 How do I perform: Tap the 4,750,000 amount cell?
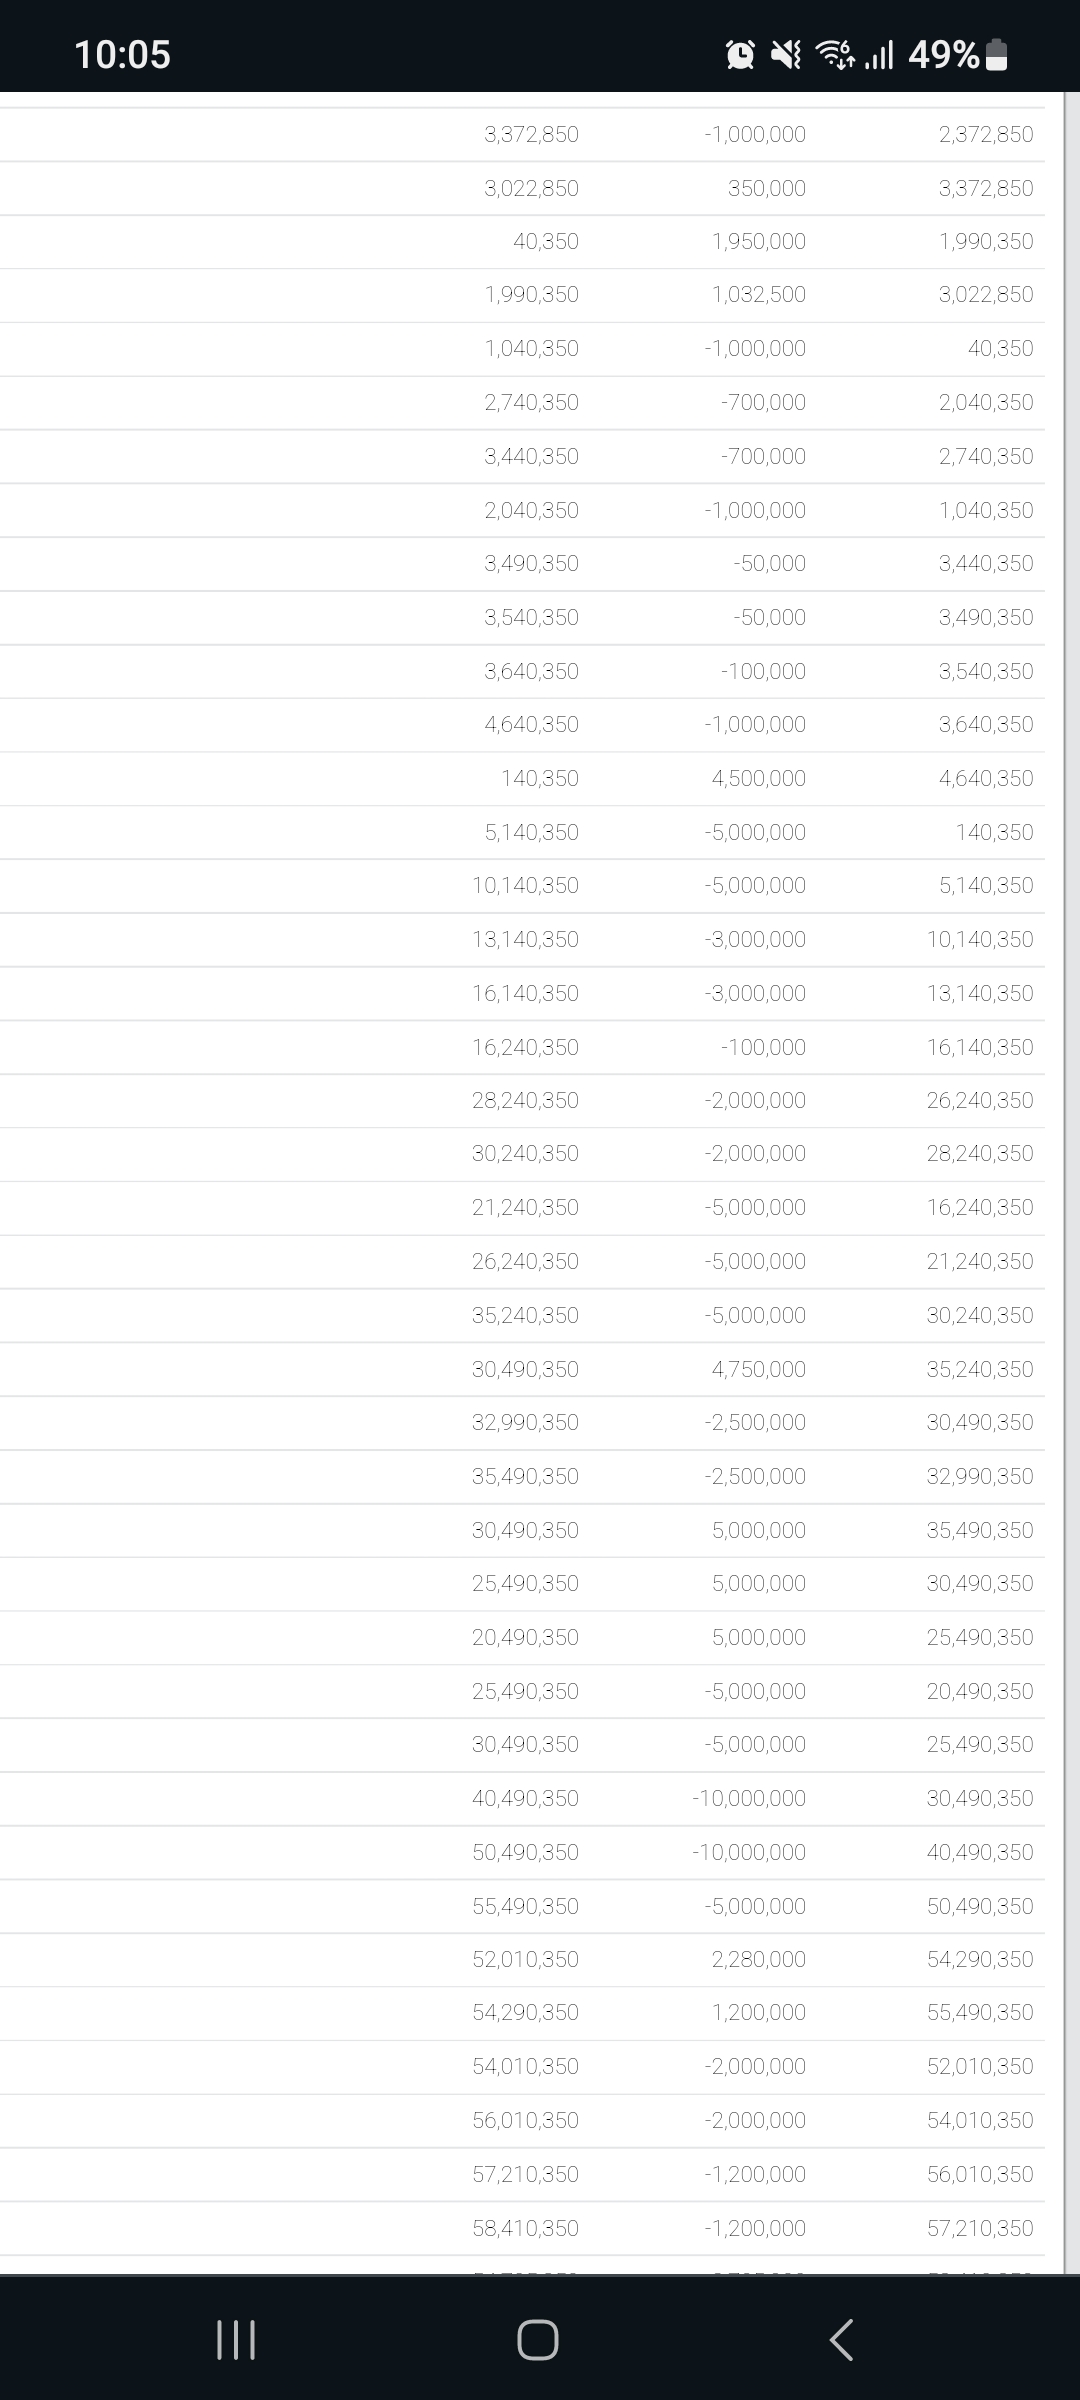tap(758, 1369)
